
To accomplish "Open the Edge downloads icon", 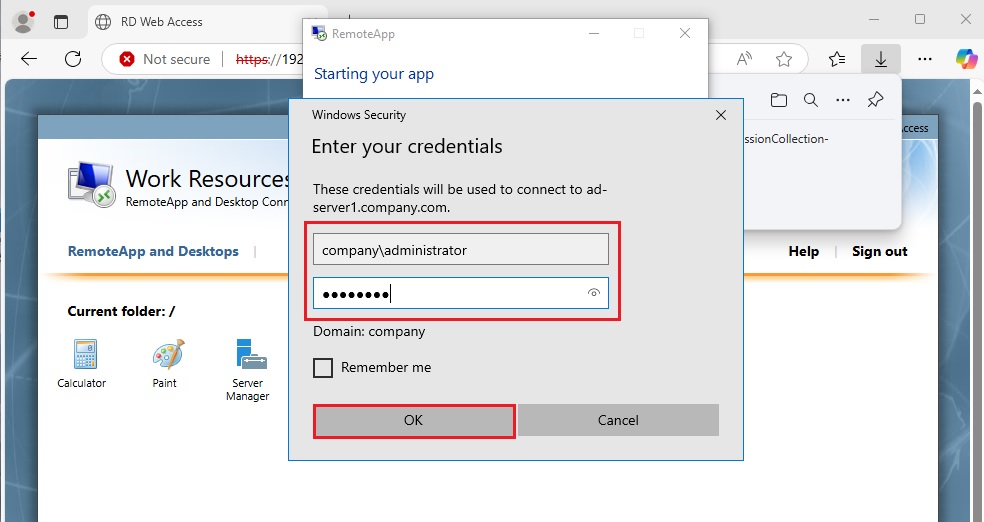I will coord(880,59).
